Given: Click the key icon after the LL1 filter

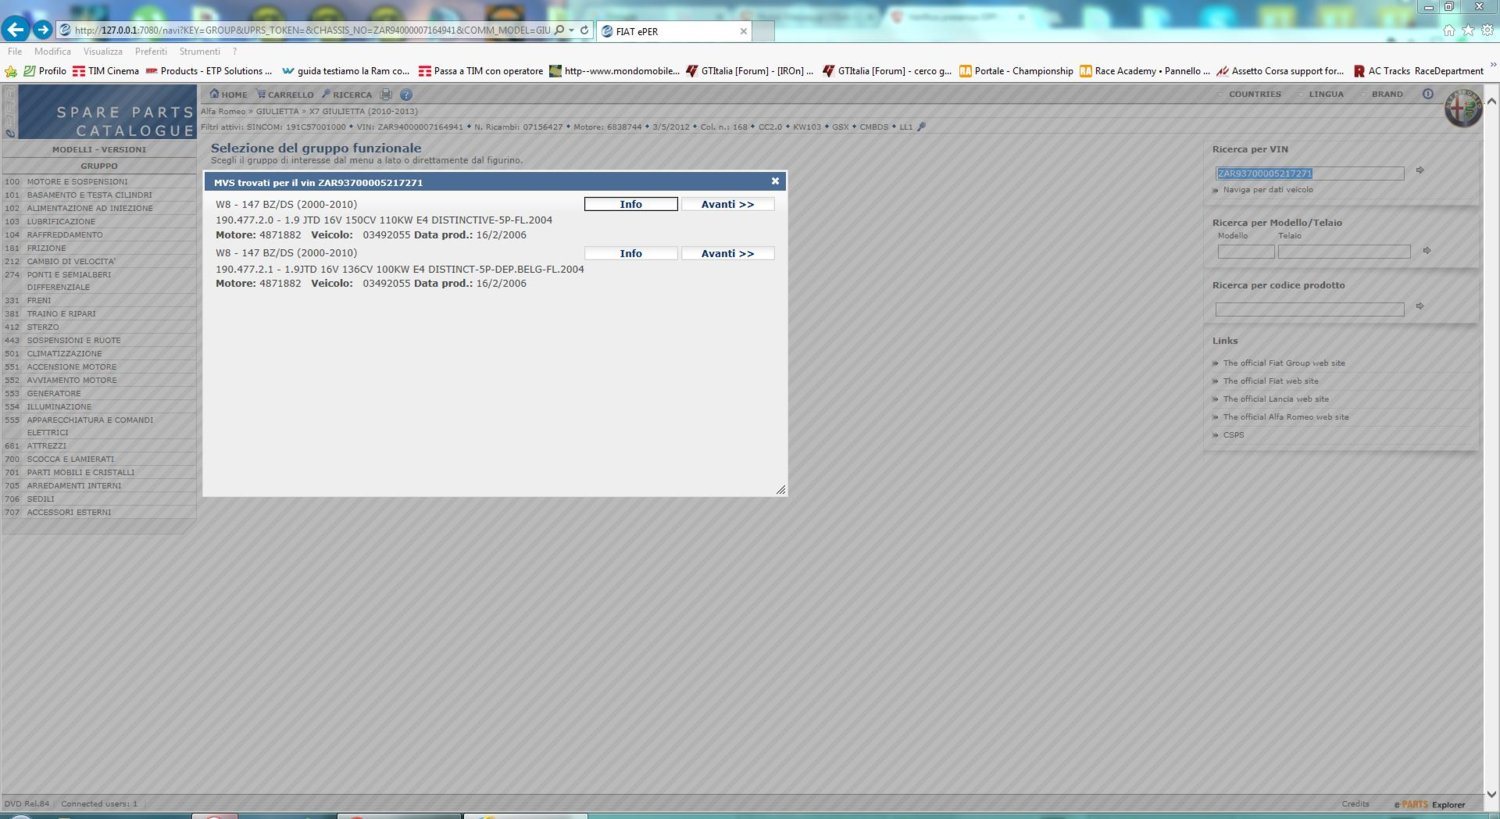Looking at the screenshot, I should [x=921, y=127].
